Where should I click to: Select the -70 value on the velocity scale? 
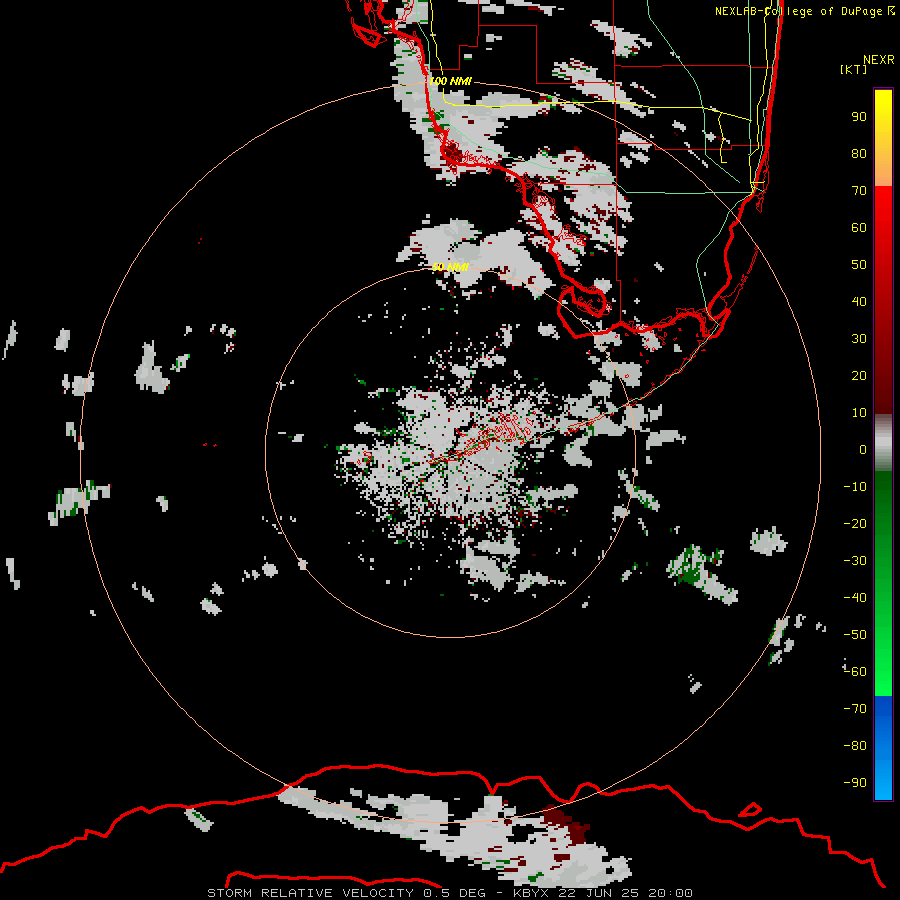click(x=855, y=709)
